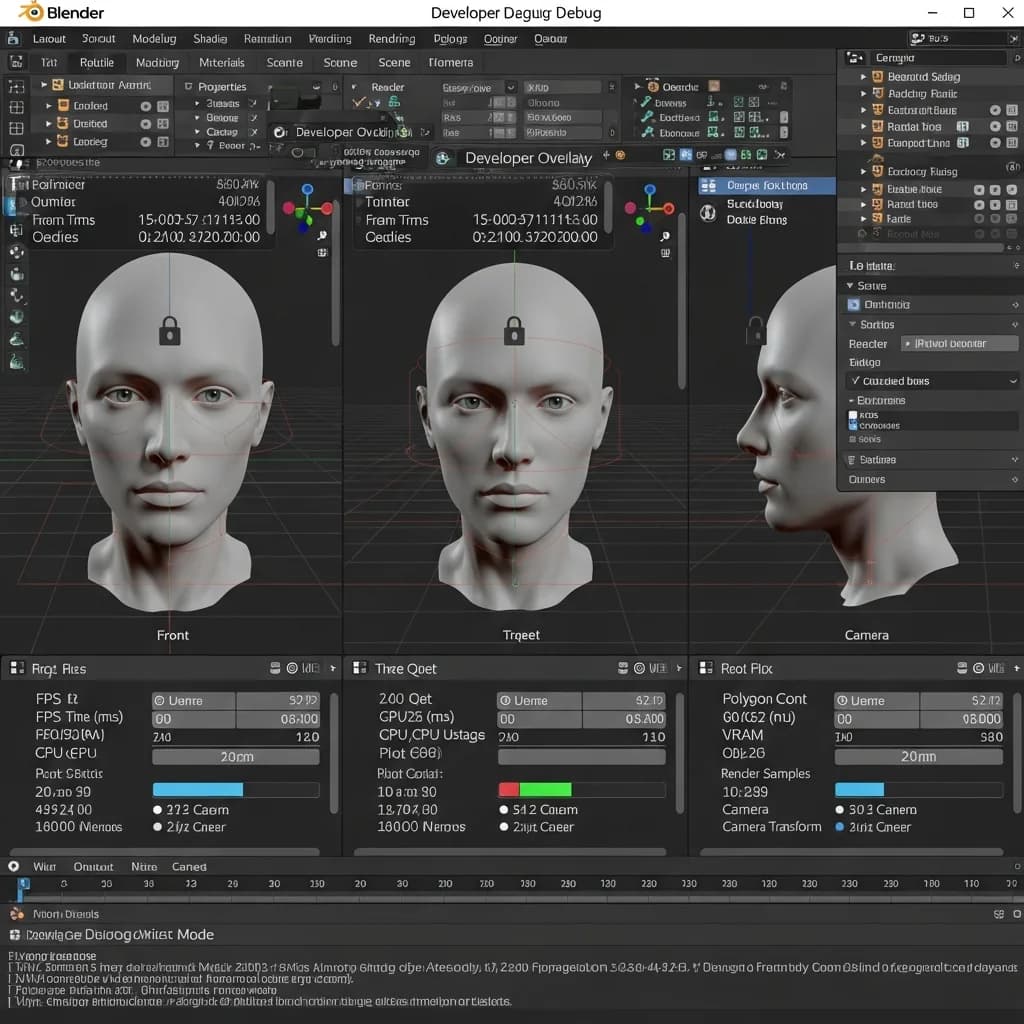Viewport: 1024px width, 1024px height.
Task: Expand the Properties panel header
Action: pyautogui.click(x=188, y=86)
